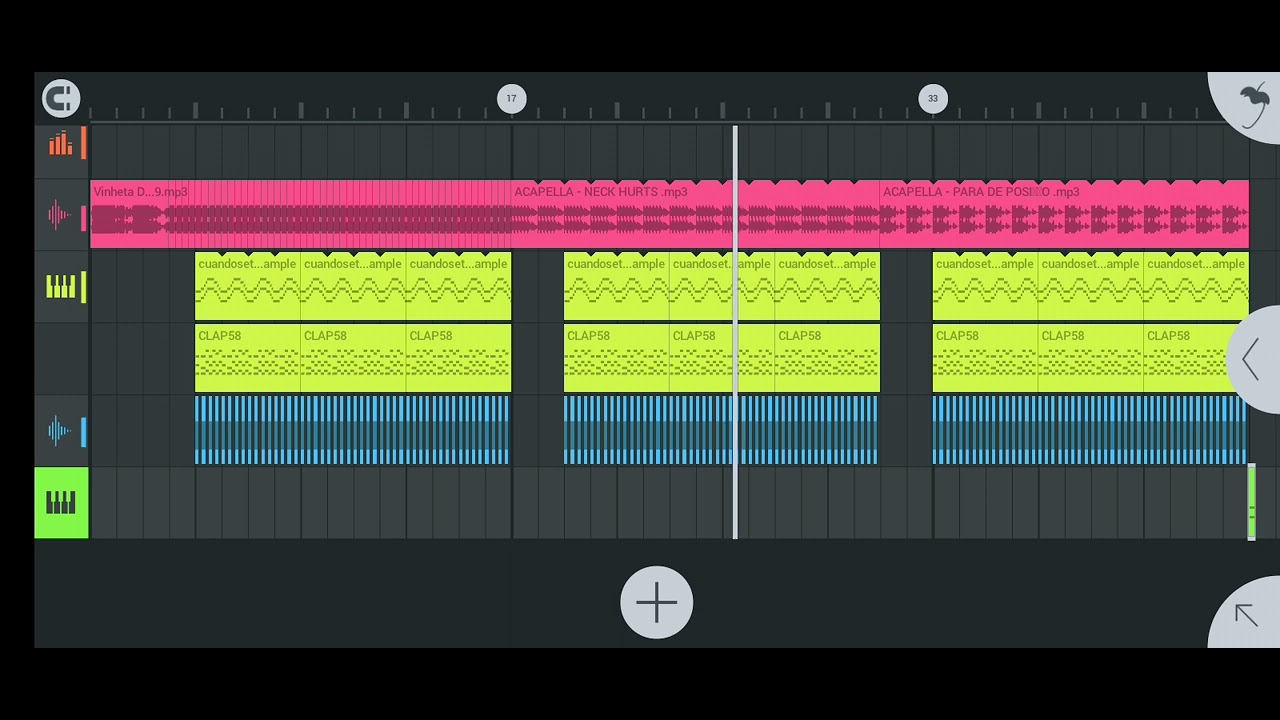Select cuandoset...ample clip starting at bar 33
This screenshot has height=720, width=1280.
click(x=985, y=287)
